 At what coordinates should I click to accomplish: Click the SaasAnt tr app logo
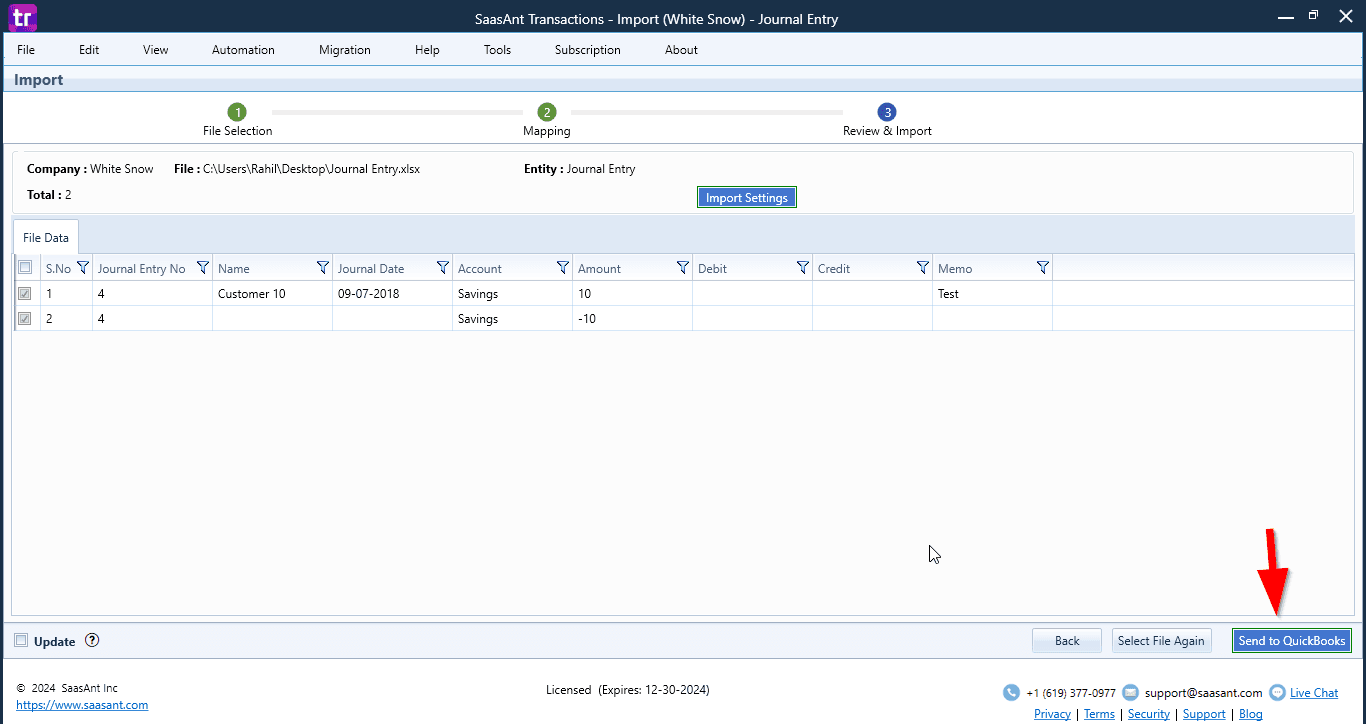(22, 17)
